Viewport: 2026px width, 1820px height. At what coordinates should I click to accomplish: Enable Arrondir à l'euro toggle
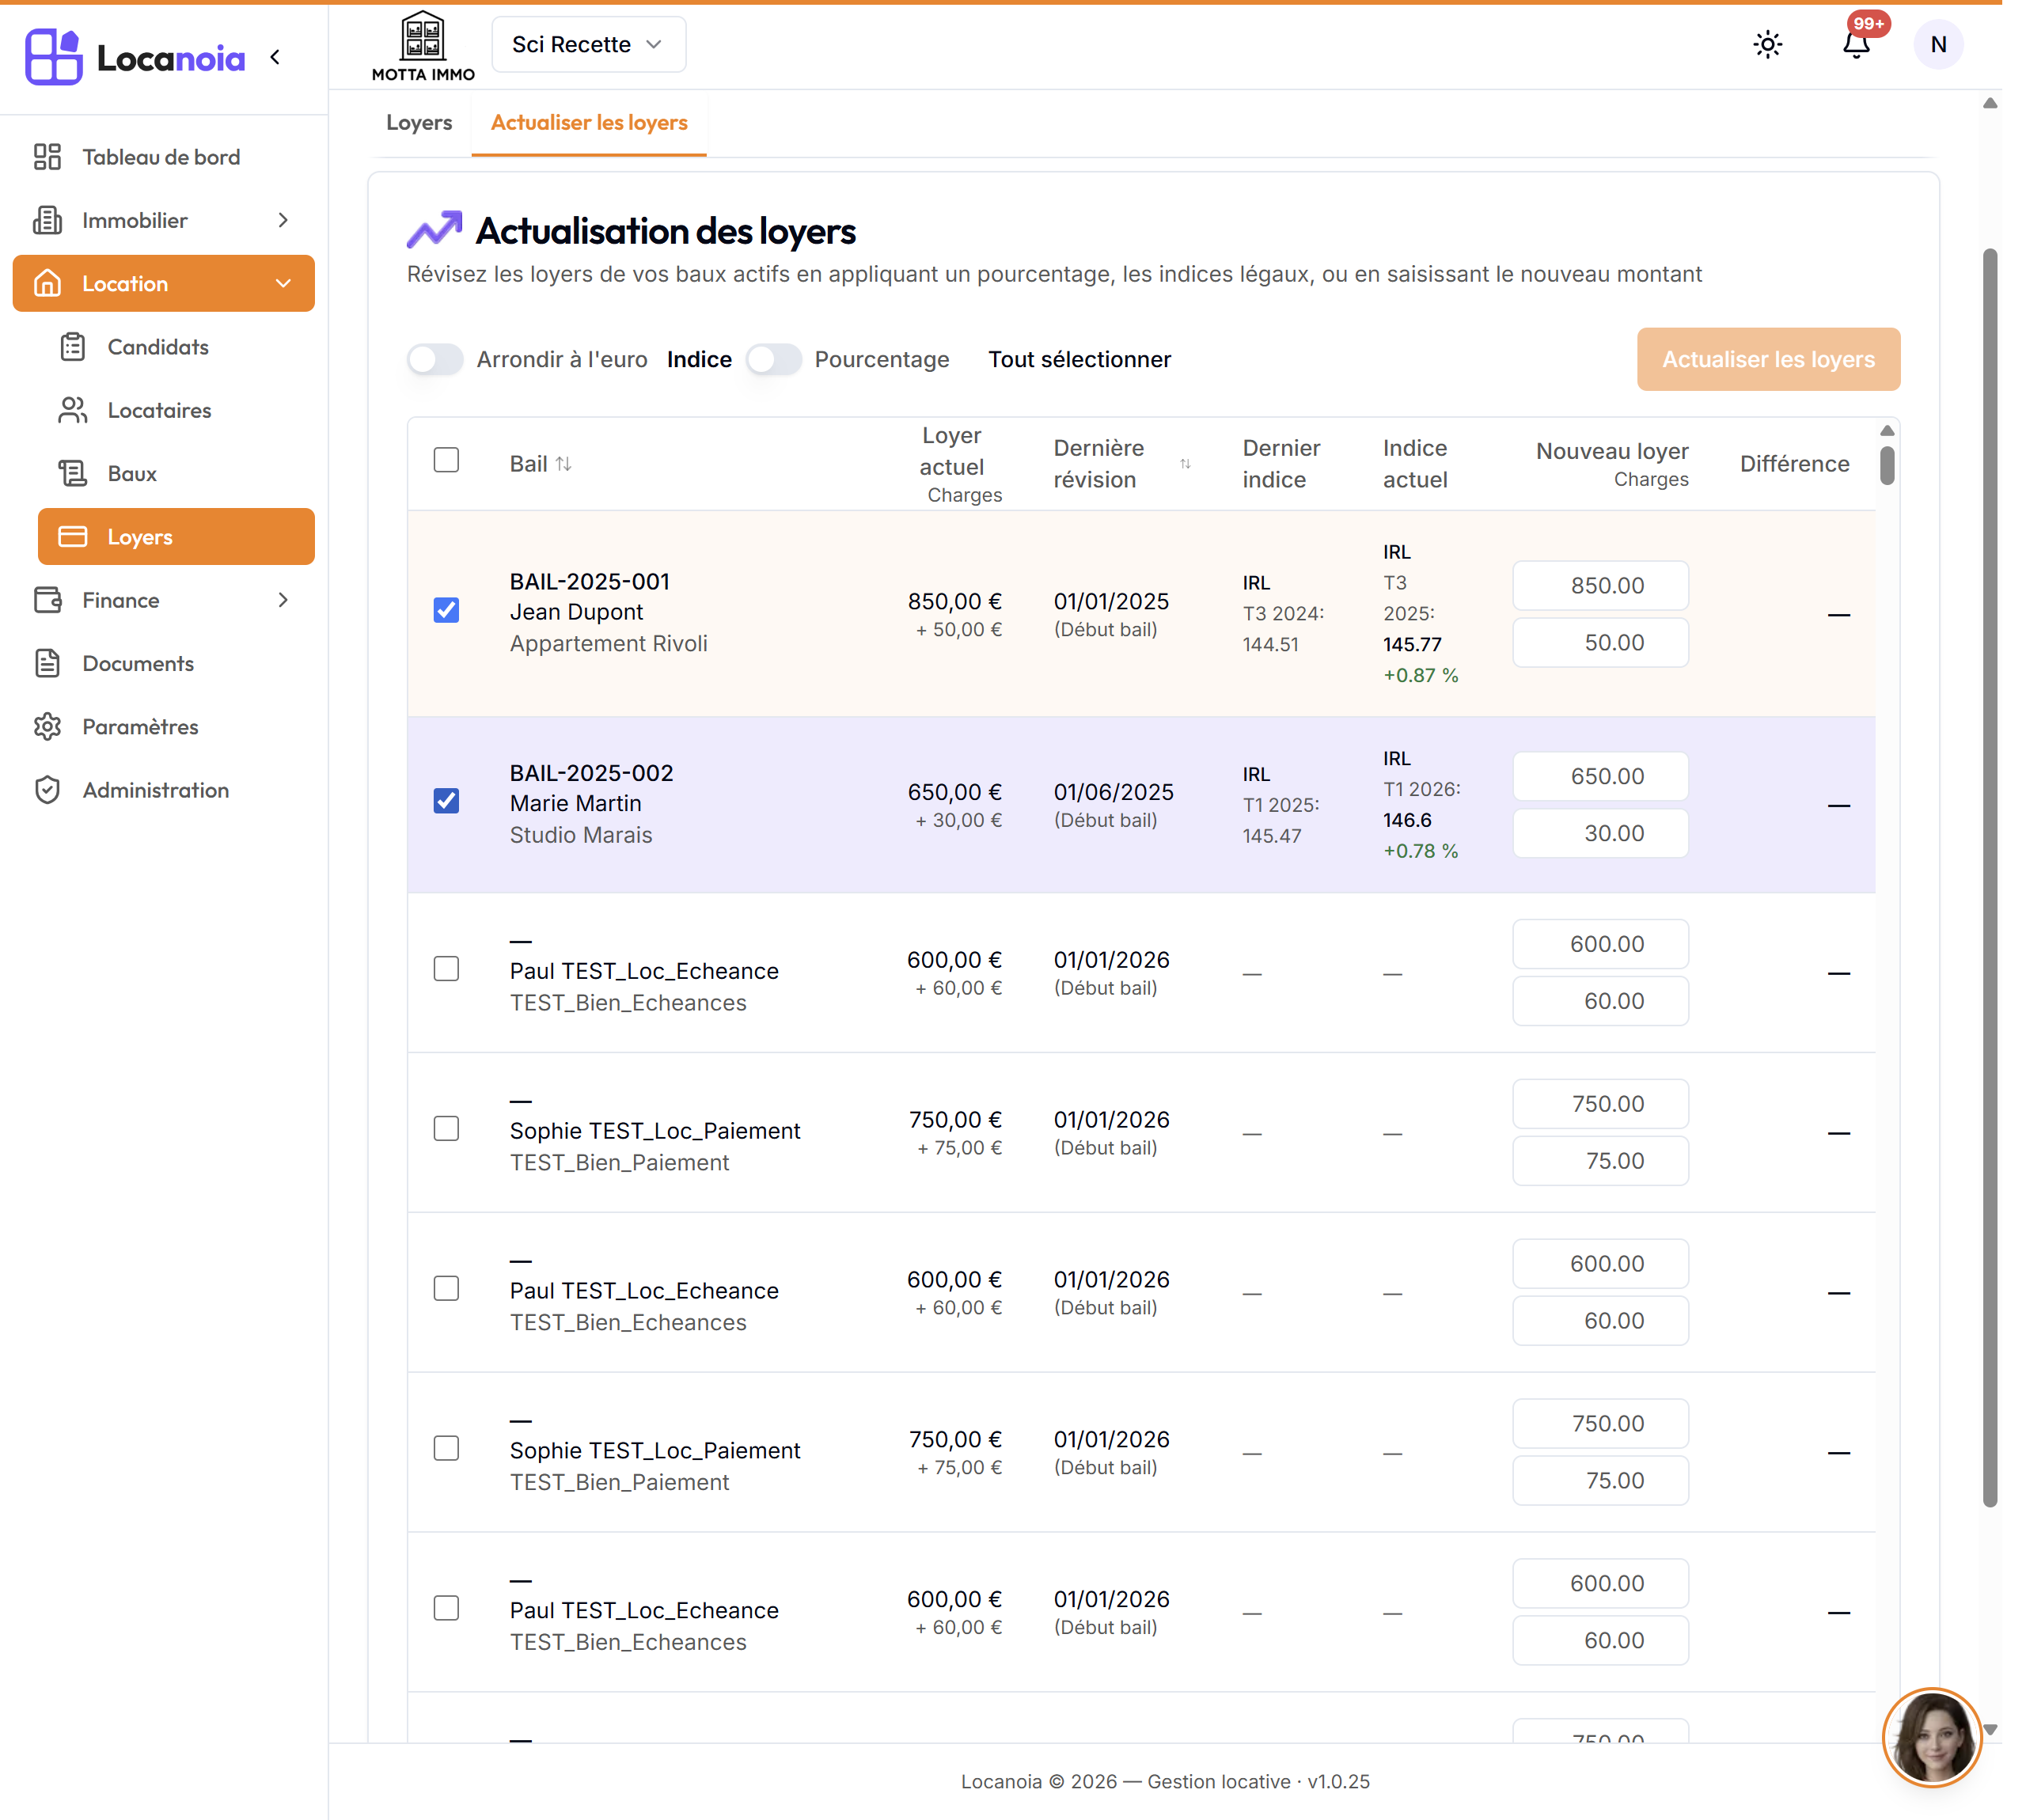(435, 360)
